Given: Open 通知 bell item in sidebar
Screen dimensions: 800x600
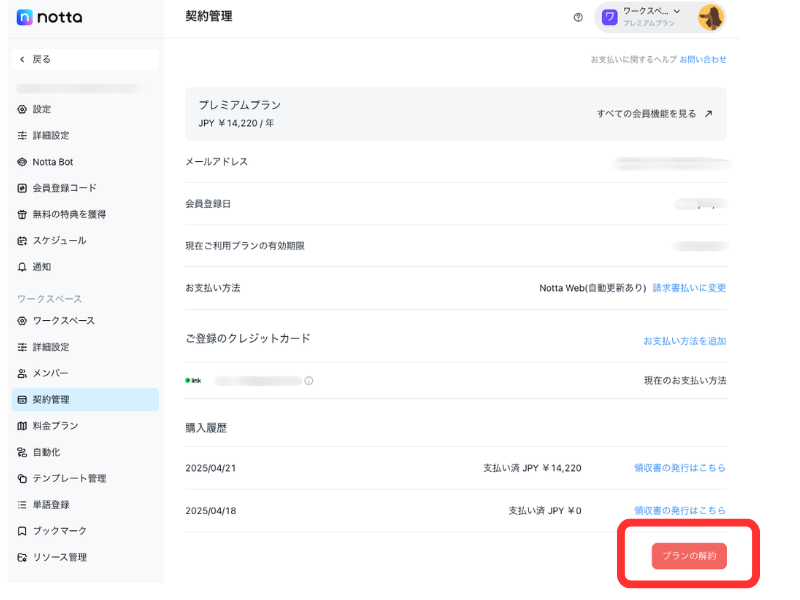Looking at the screenshot, I should tap(41, 267).
